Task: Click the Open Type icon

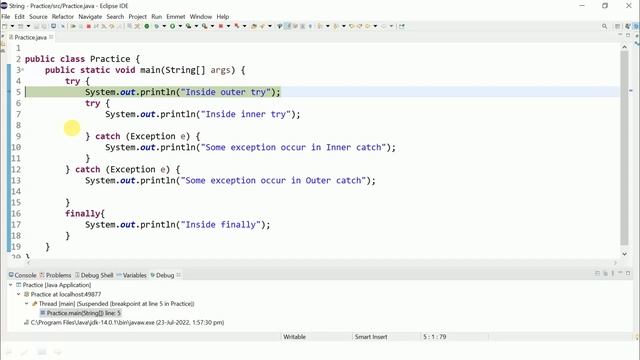Action: [x=254, y=26]
